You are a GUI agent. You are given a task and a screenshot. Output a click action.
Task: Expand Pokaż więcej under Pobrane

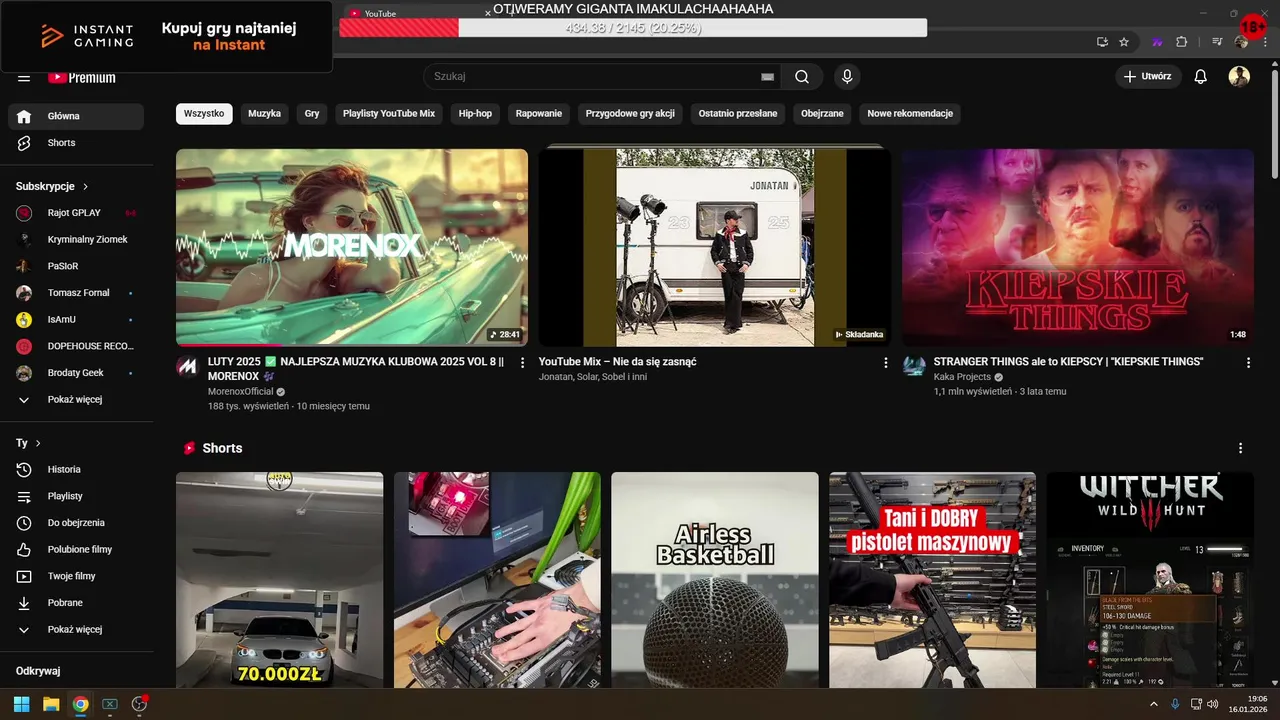[x=76, y=629]
